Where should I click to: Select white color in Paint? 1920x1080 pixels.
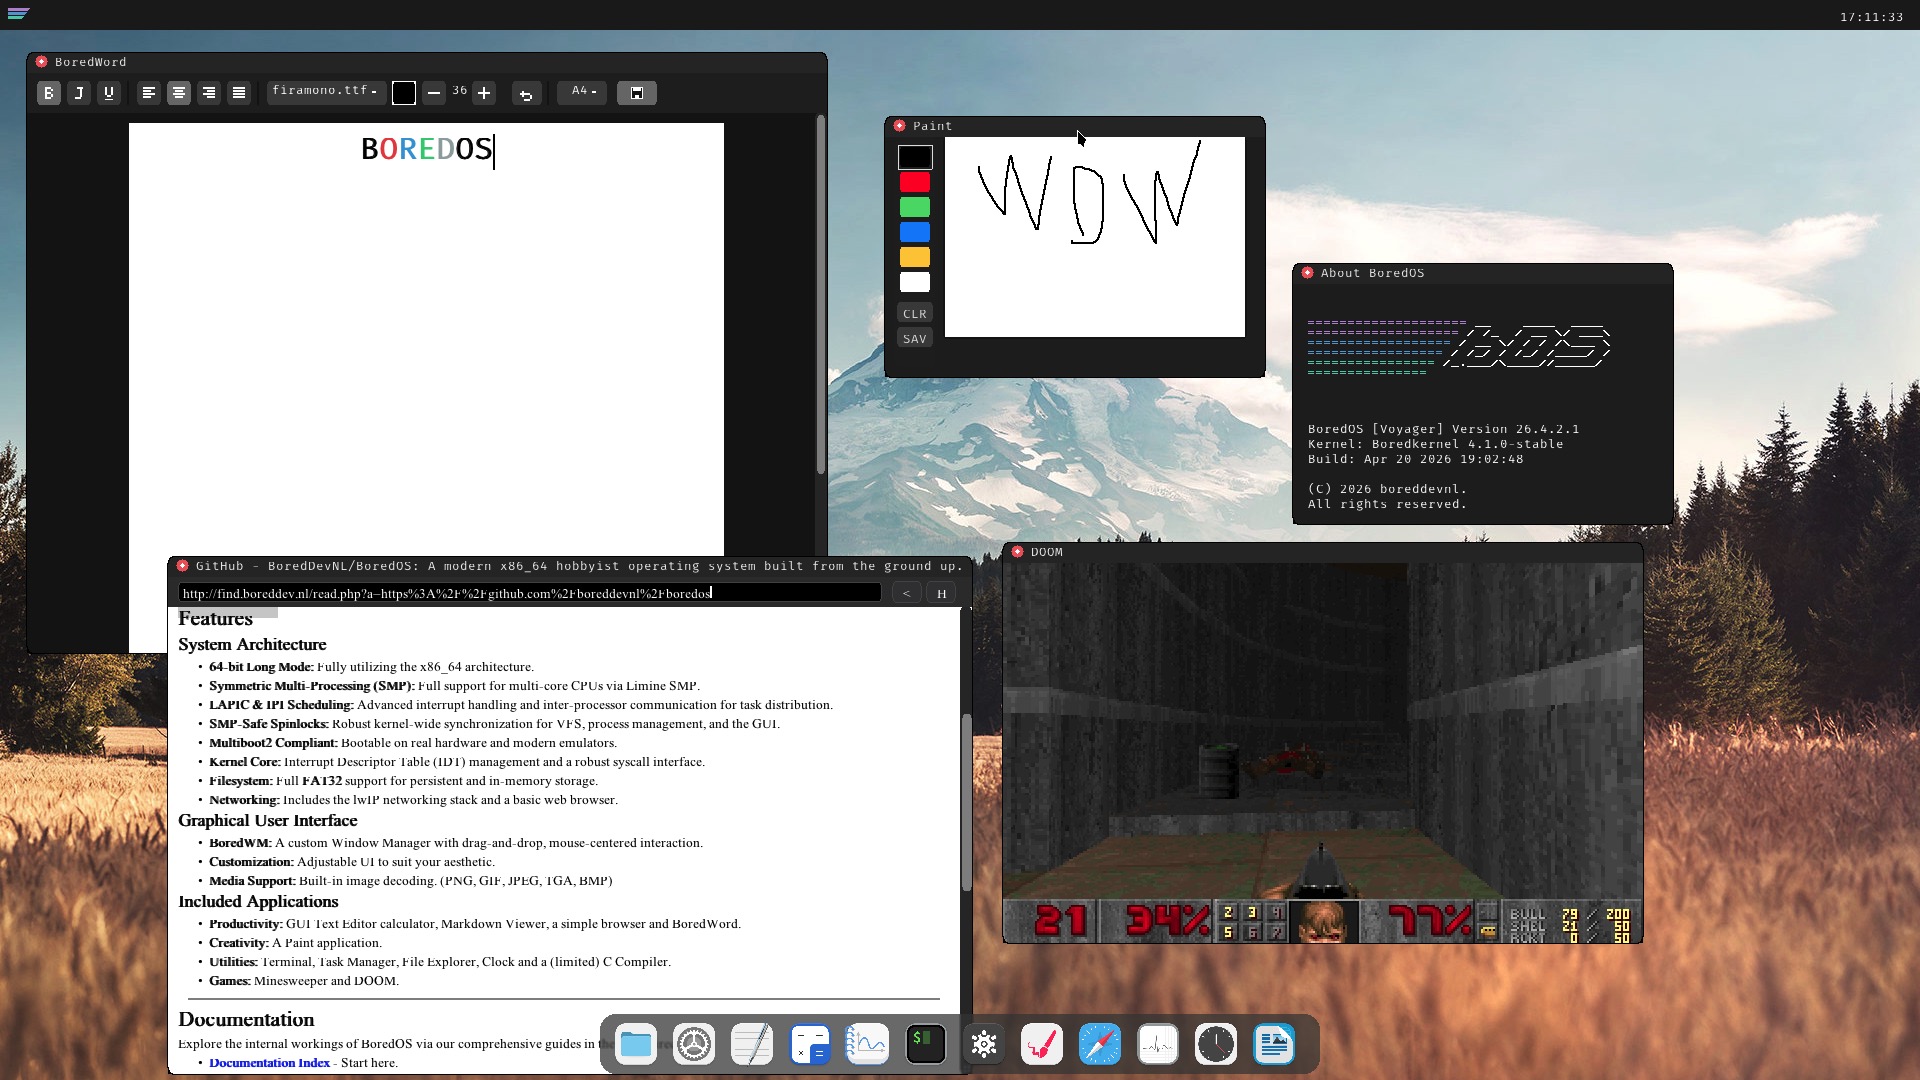click(915, 282)
